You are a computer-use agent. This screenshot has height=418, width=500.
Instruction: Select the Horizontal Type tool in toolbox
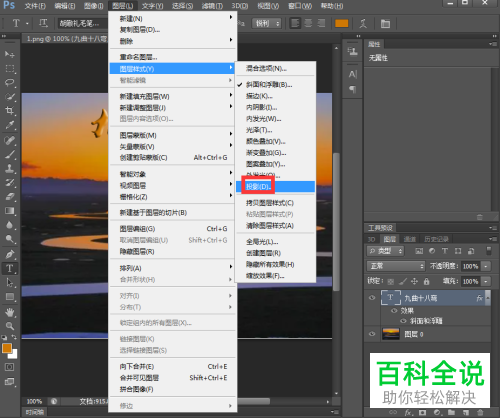pyautogui.click(x=10, y=268)
